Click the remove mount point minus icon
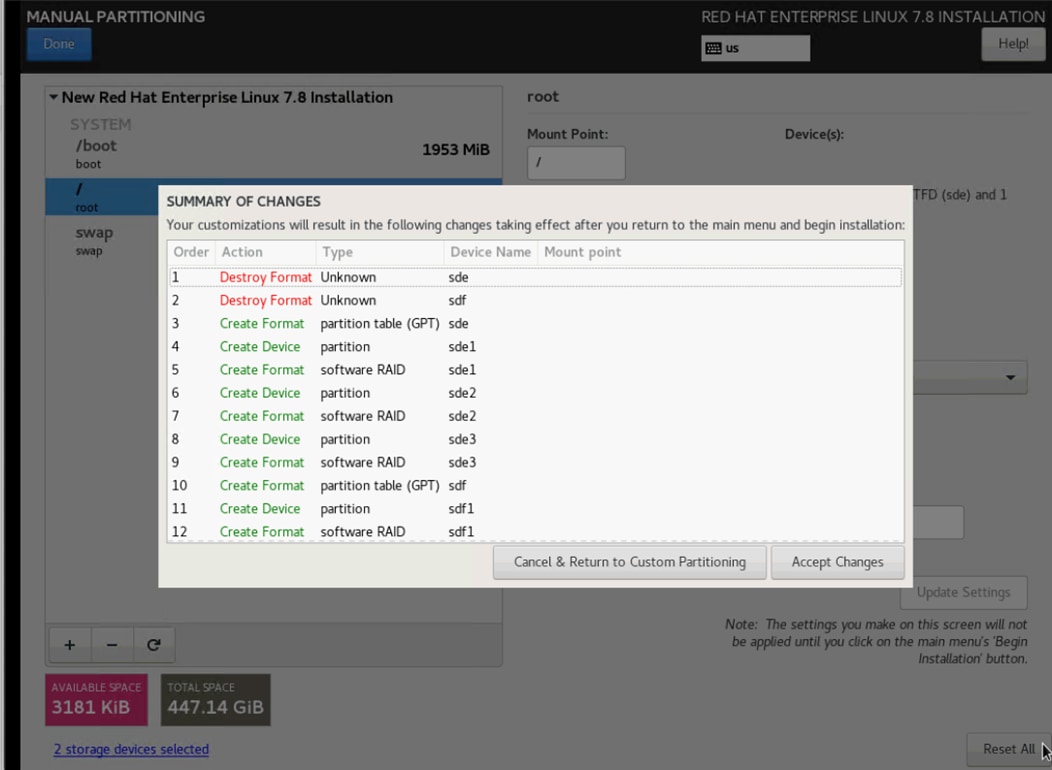The width and height of the screenshot is (1052, 770). 112,645
